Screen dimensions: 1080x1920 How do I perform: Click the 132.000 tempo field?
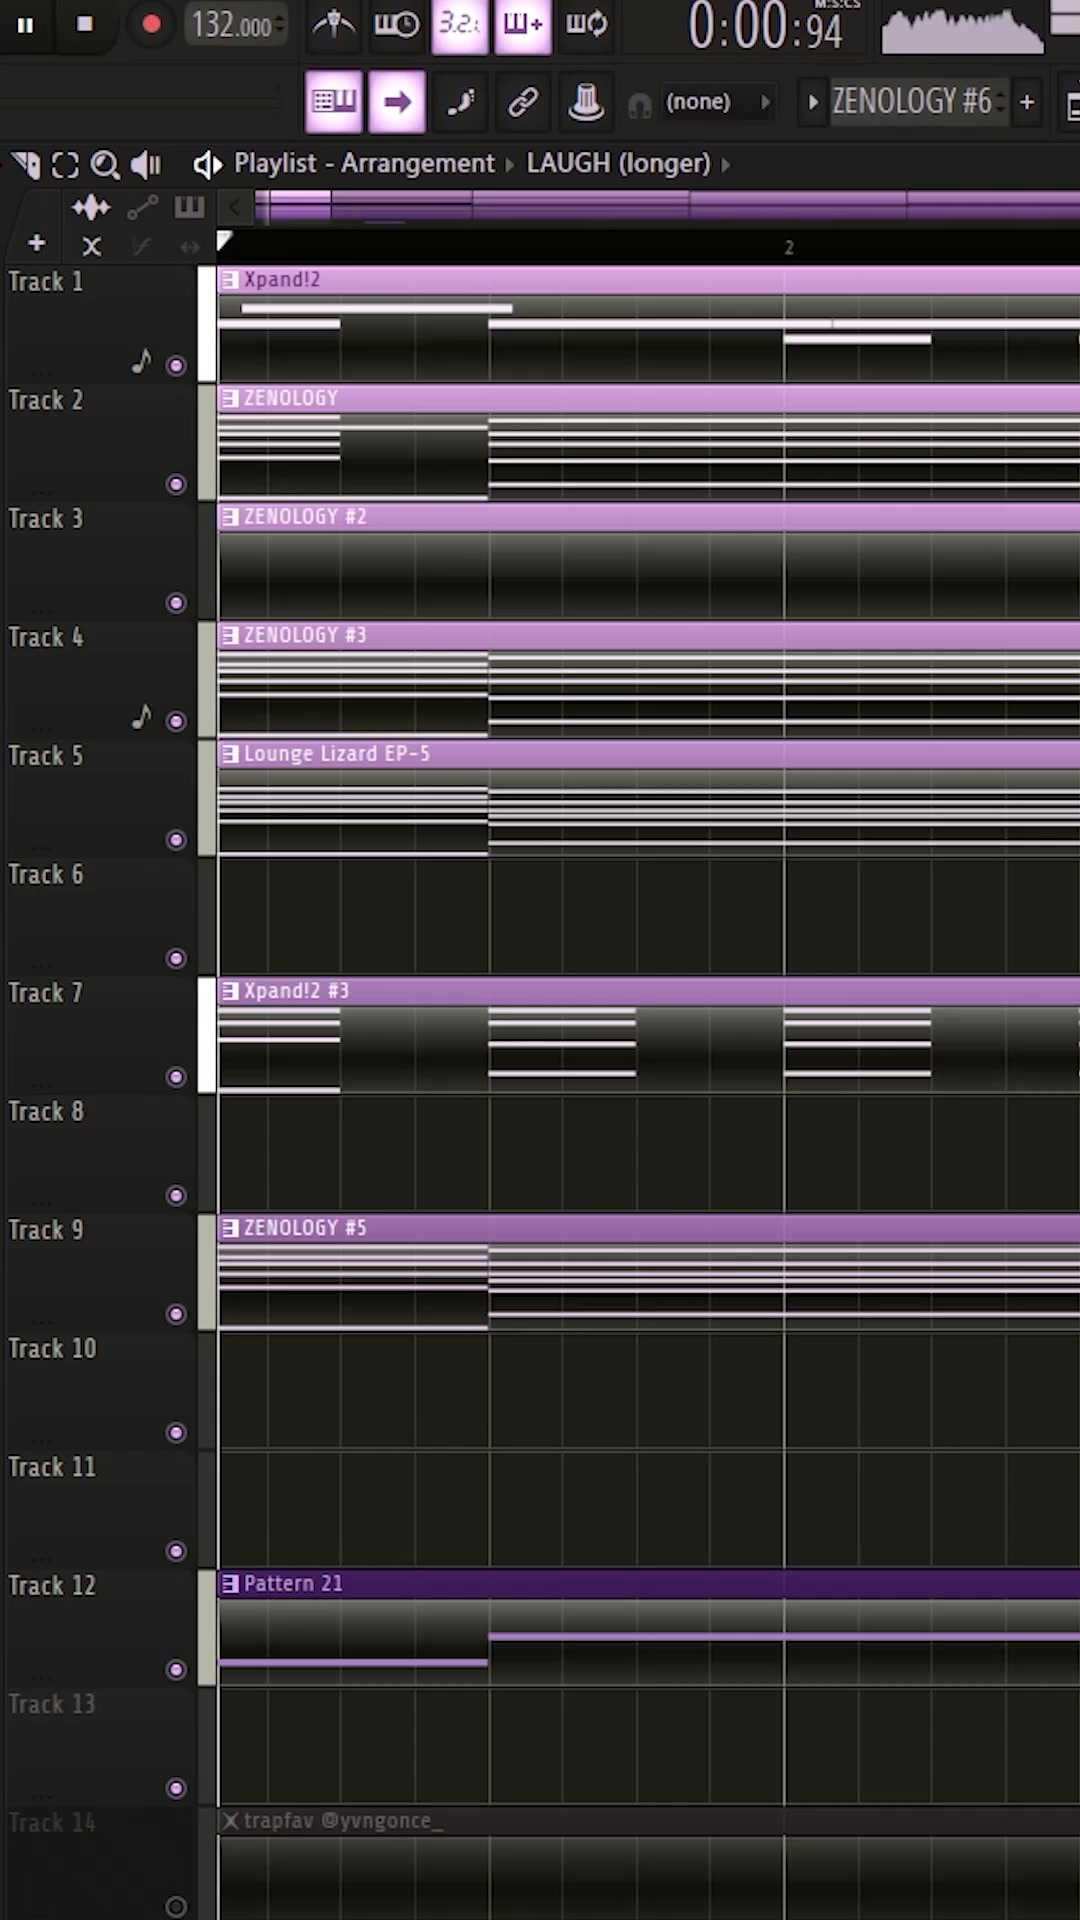click(237, 24)
